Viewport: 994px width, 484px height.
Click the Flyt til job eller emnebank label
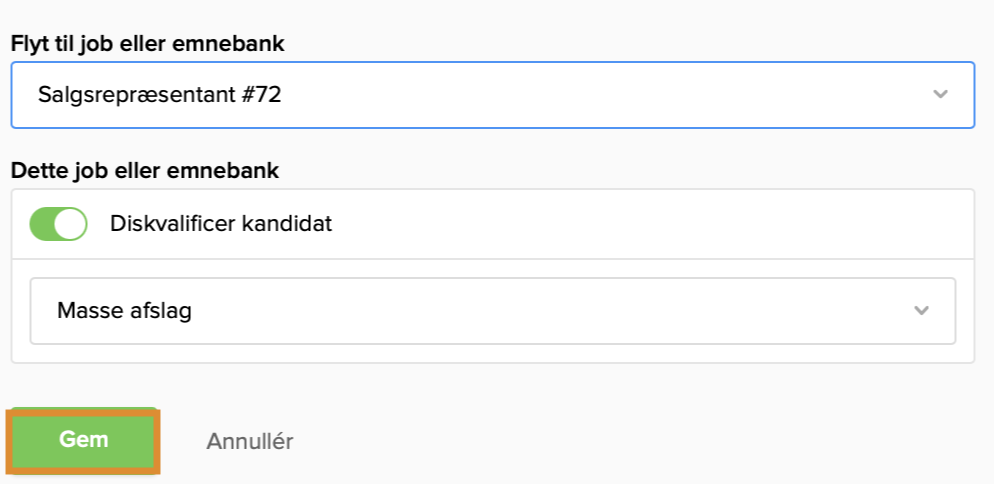tap(148, 44)
